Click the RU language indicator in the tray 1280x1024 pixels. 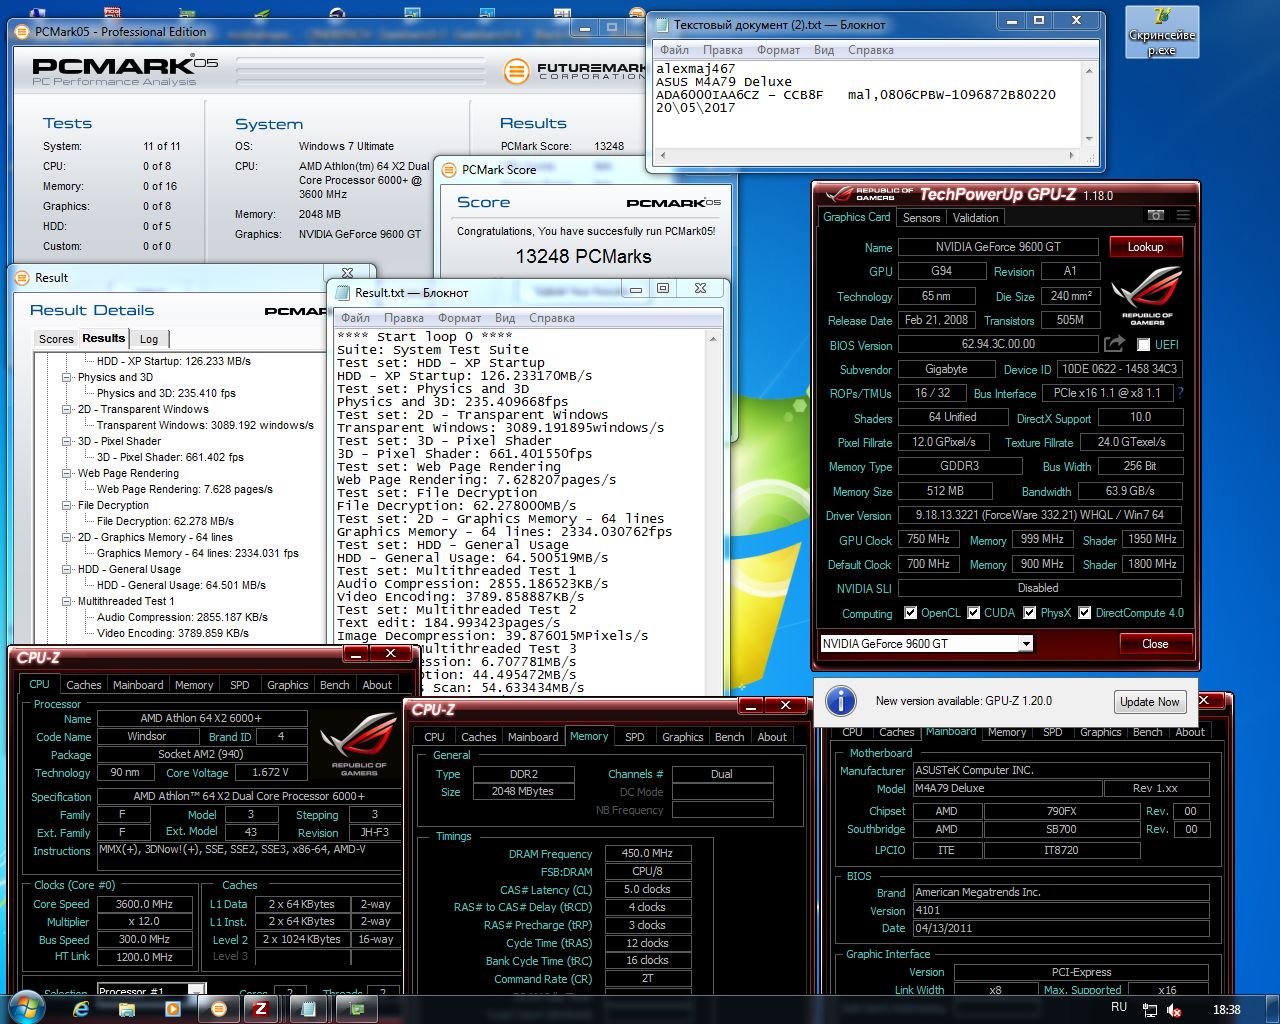[x=1119, y=1008]
